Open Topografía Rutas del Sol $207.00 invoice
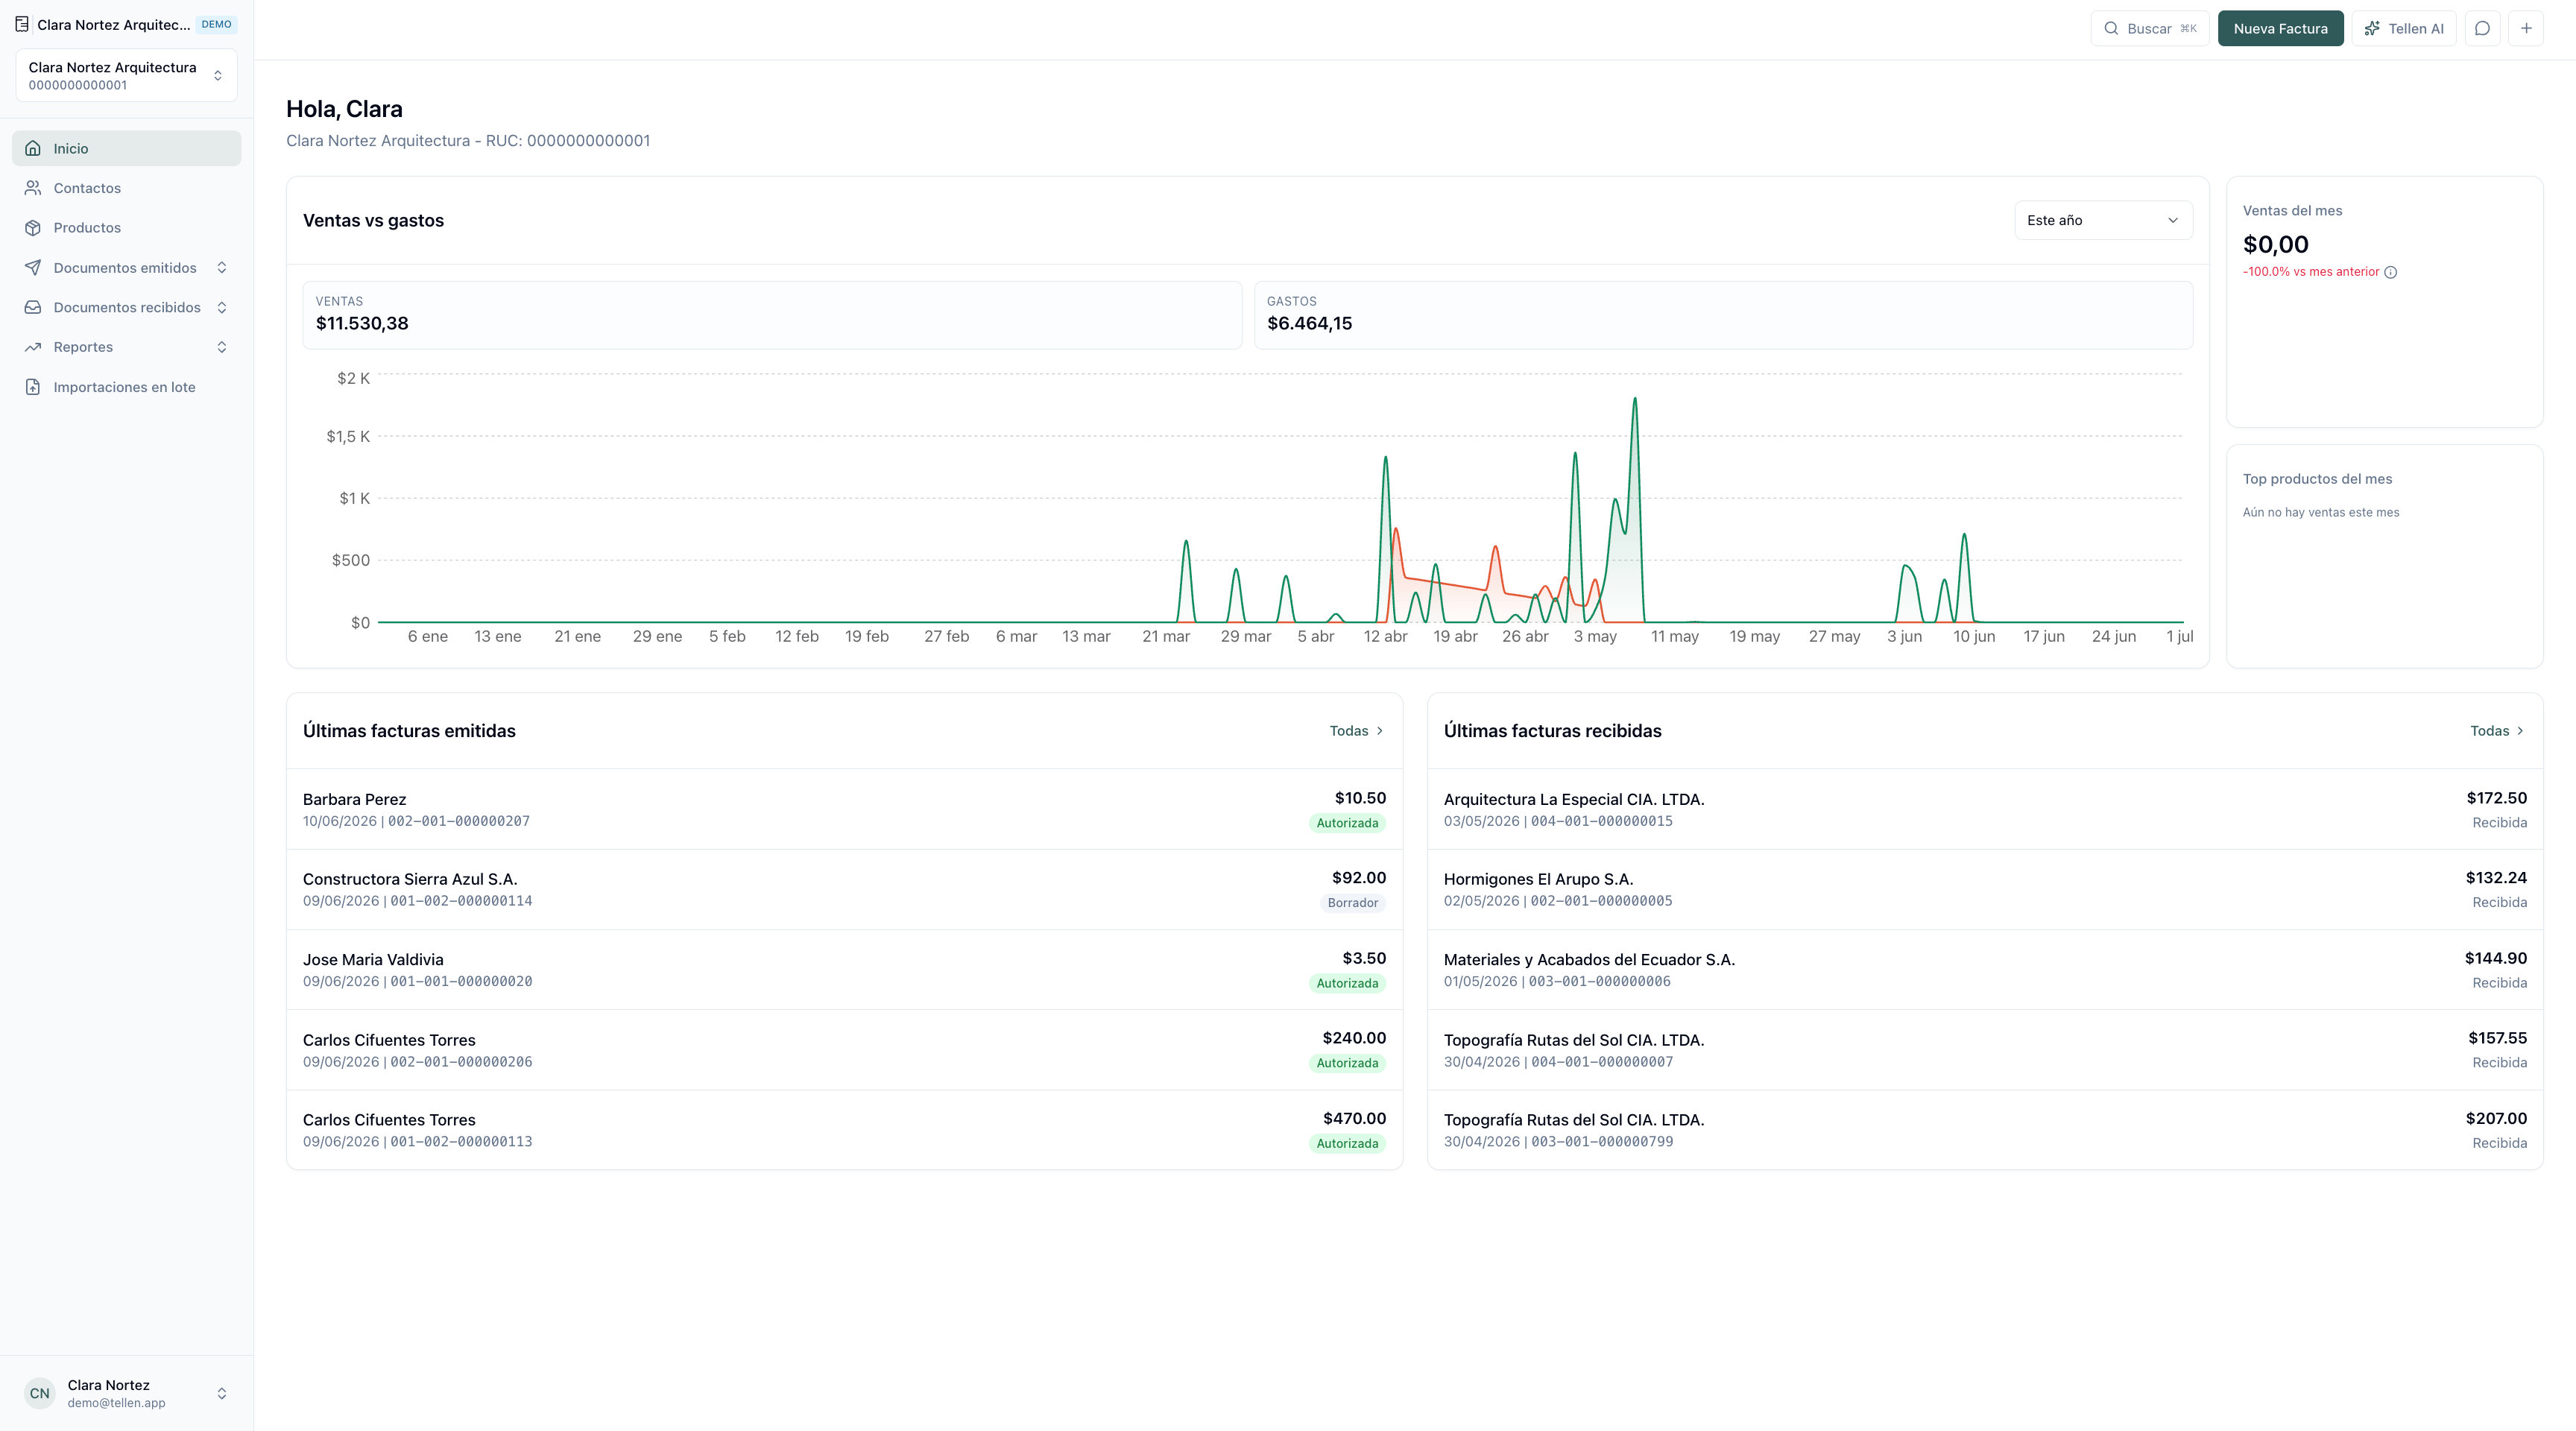The image size is (2576, 1431). coord(1985,1130)
